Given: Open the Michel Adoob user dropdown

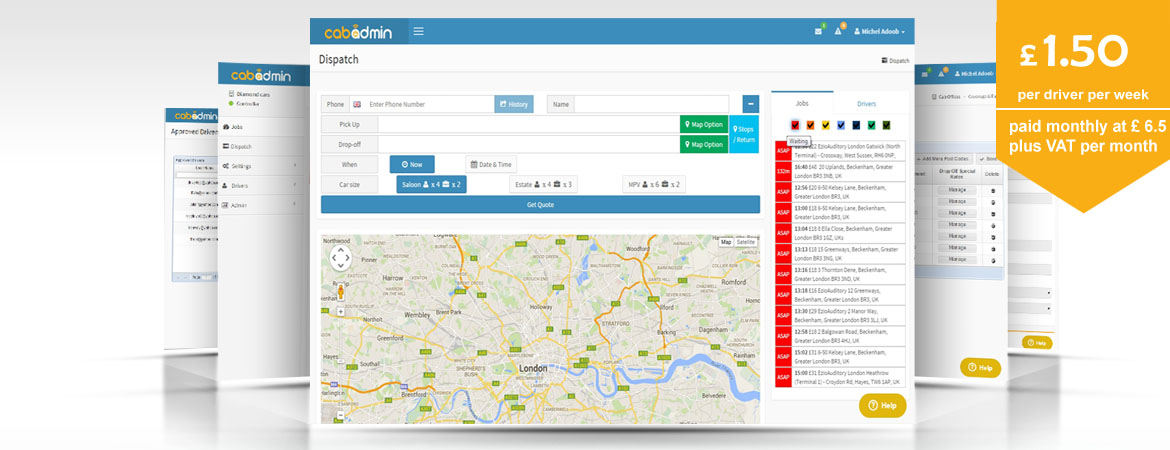Looking at the screenshot, I should point(879,32).
